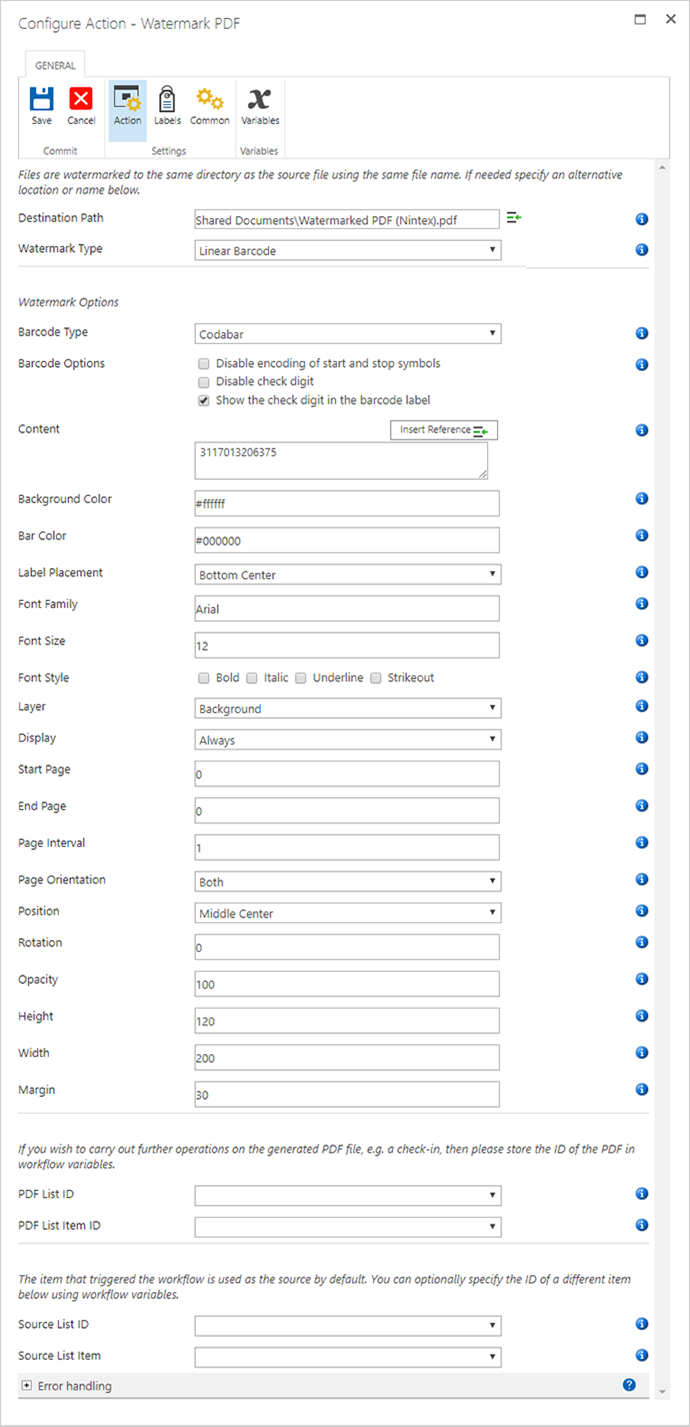The height and width of the screenshot is (1427, 690).
Task: Click the Common settings icon
Action: point(209,103)
